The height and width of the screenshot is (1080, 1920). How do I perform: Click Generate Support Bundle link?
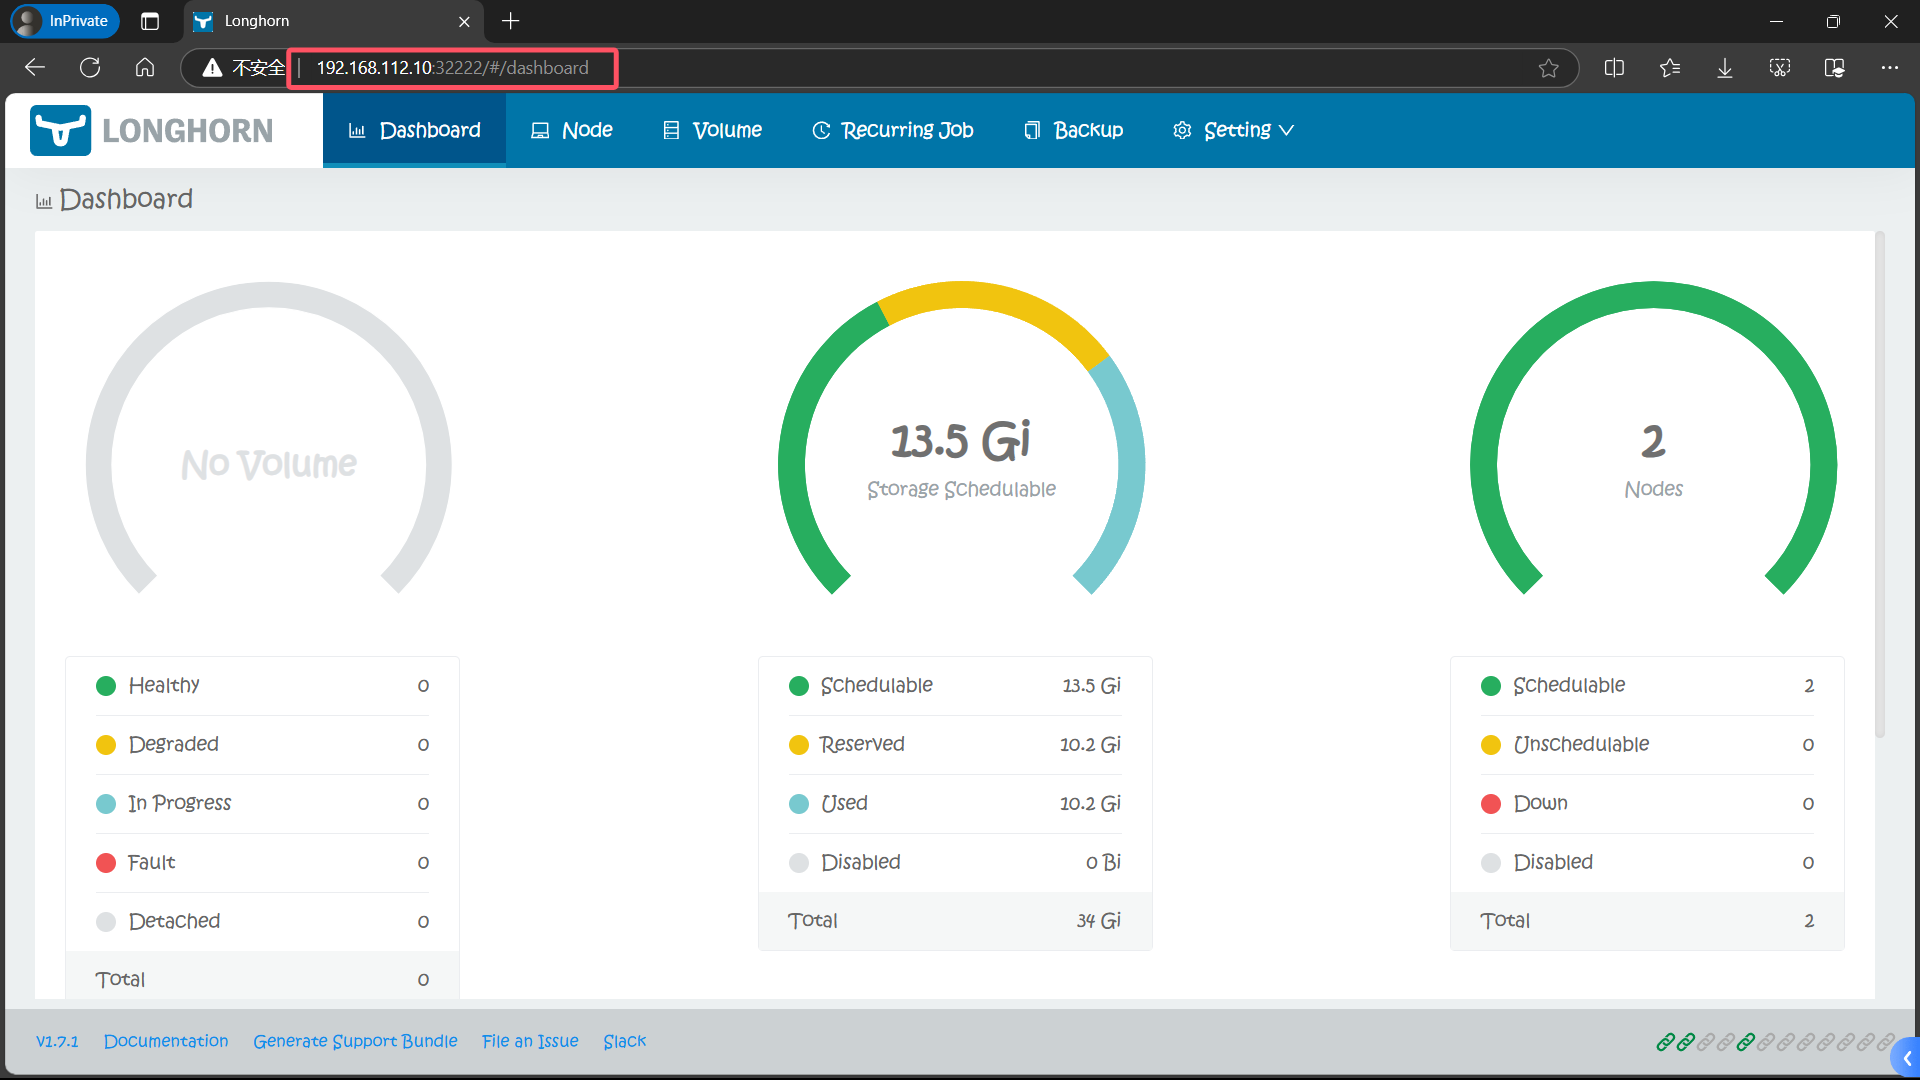pos(355,1041)
